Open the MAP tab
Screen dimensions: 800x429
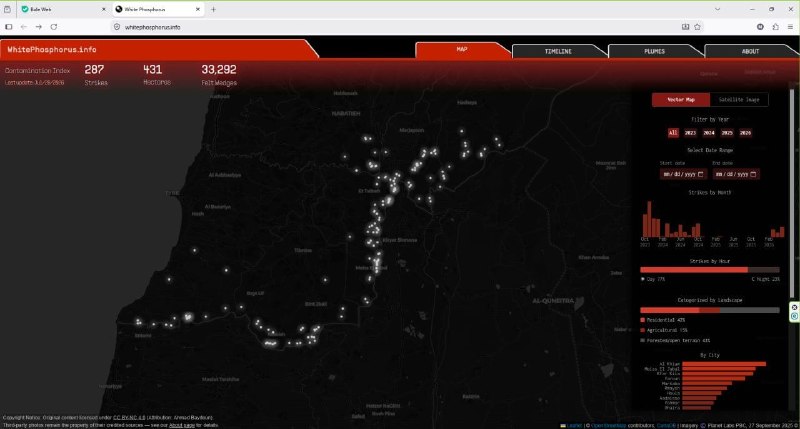point(462,49)
